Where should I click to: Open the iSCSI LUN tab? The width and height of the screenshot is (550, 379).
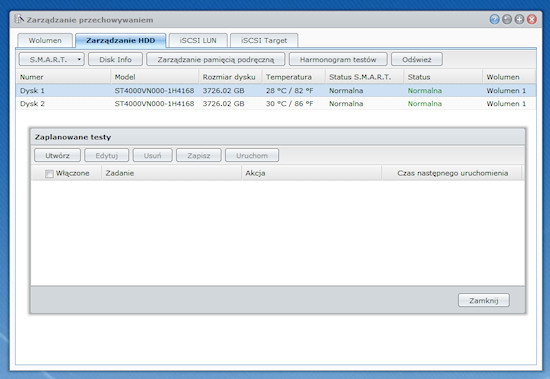(x=198, y=40)
